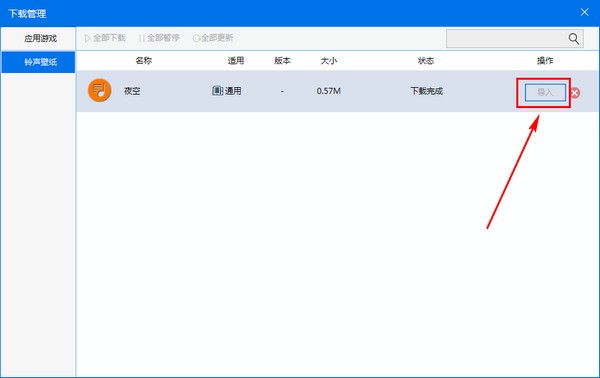The image size is (600, 378).
Task: Switch to the 应用游戏 tab
Action: tap(38, 38)
